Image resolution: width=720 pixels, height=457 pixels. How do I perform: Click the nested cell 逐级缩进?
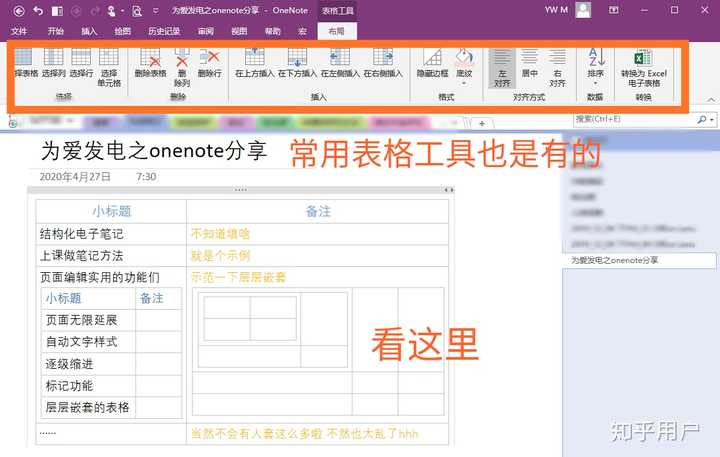89,364
